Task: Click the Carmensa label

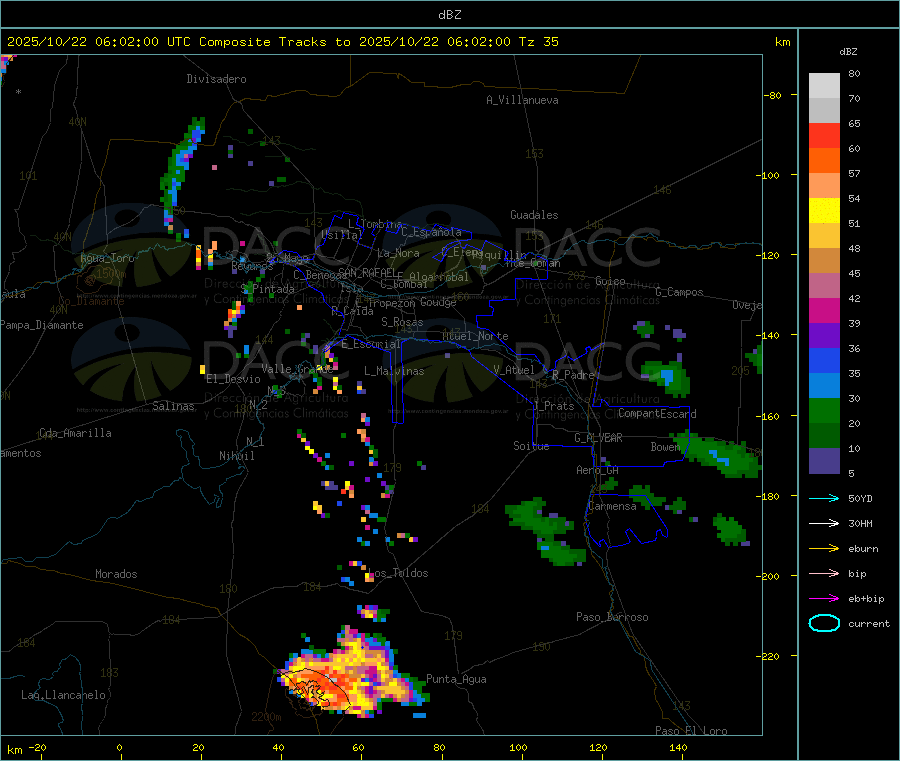Action: click(612, 506)
